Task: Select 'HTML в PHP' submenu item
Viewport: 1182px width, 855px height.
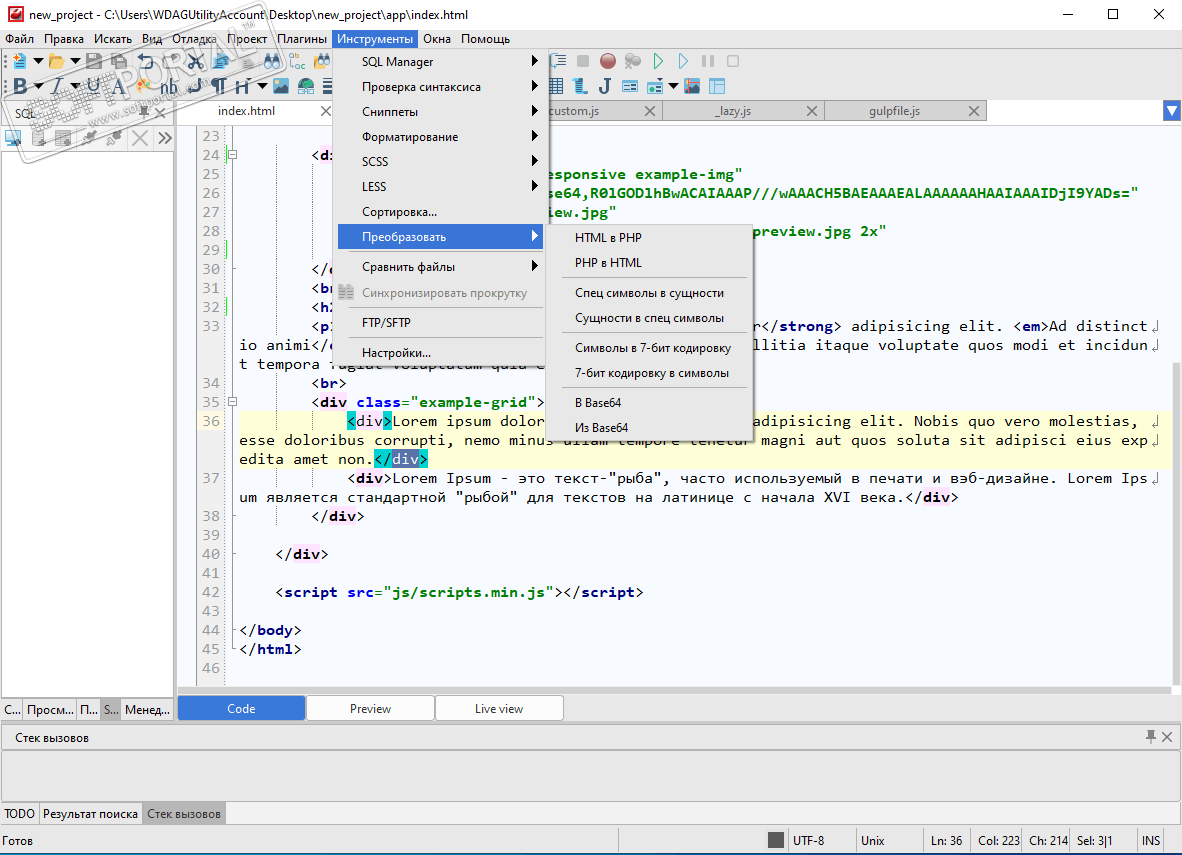Action: [608, 238]
